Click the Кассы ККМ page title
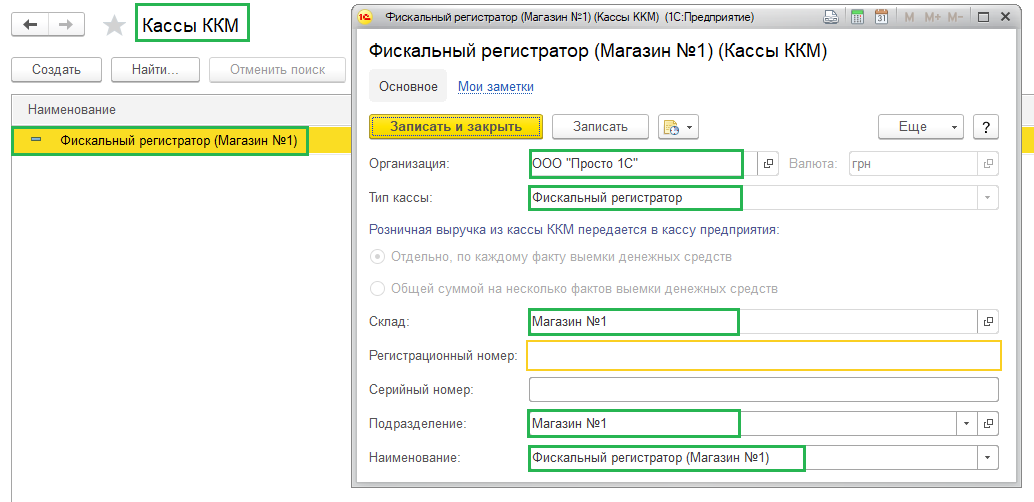The width and height of the screenshot is (1034, 502). click(191, 26)
